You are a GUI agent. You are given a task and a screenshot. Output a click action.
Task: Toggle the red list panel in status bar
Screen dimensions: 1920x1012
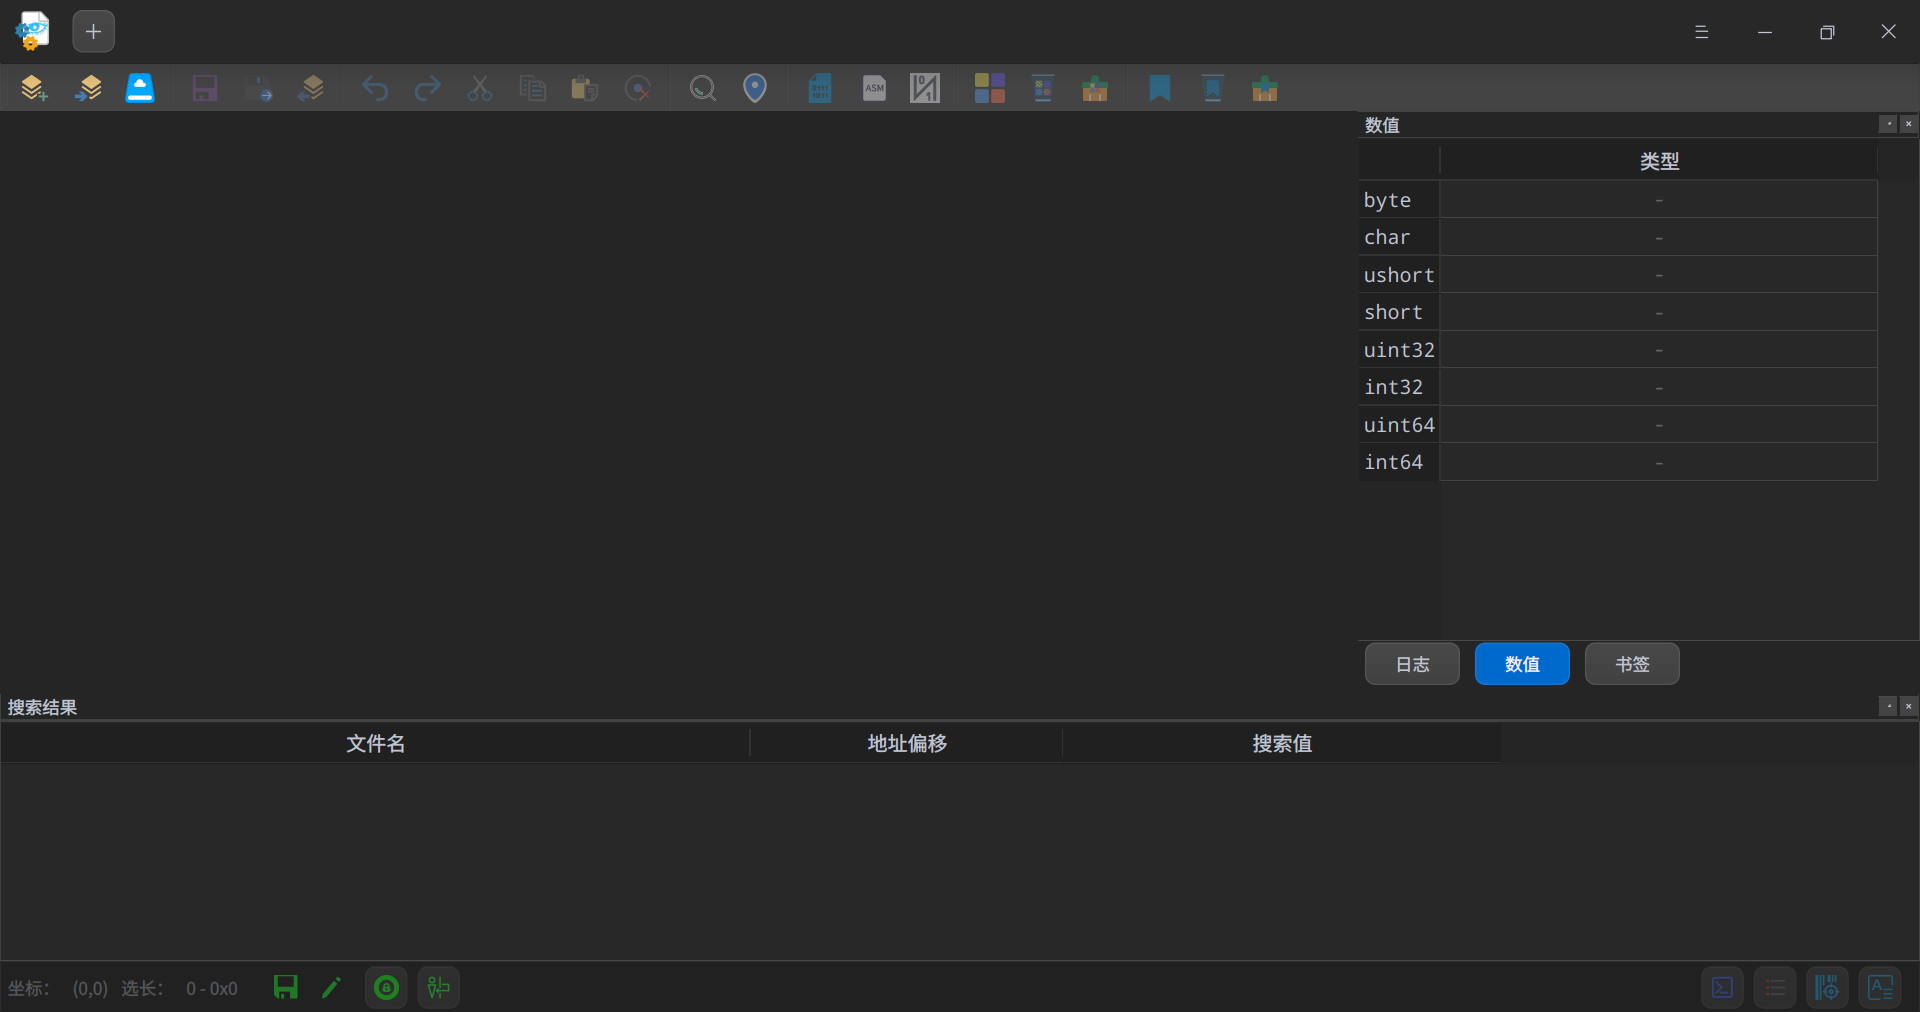coord(1774,988)
